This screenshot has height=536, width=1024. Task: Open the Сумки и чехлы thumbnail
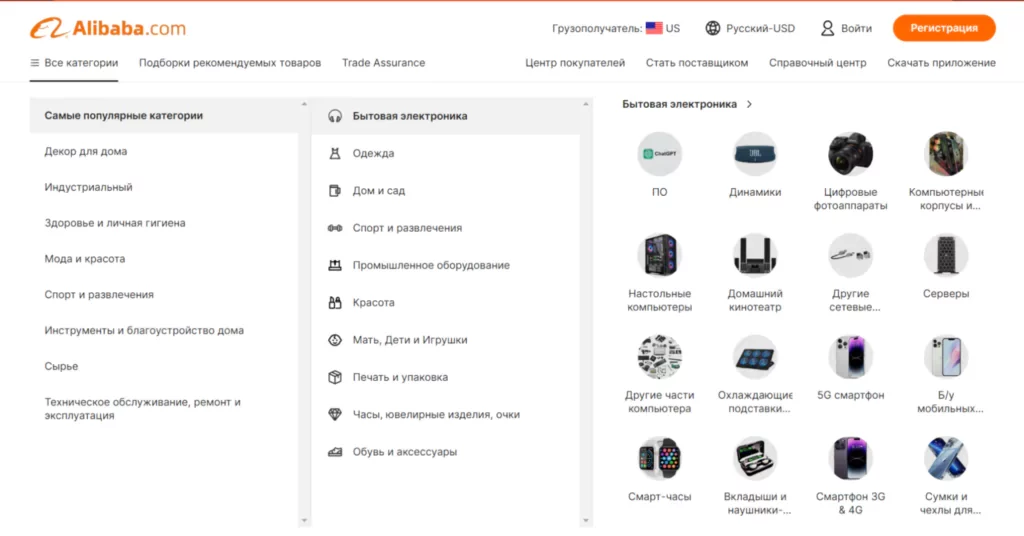[x=946, y=458]
